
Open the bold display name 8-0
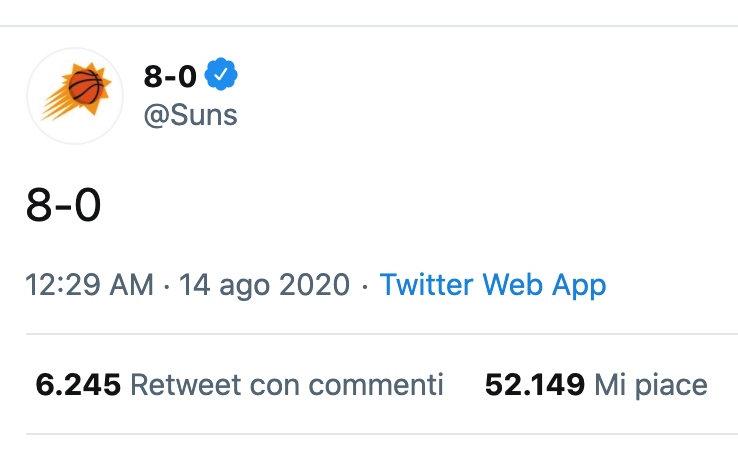[170, 76]
